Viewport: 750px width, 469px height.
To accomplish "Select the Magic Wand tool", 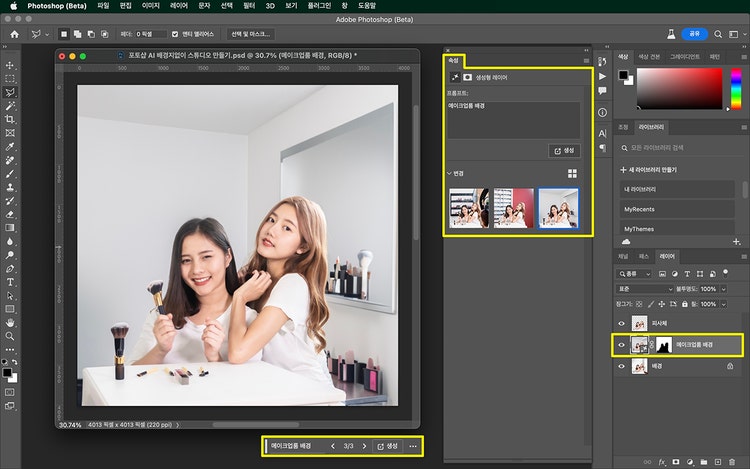I will click(10, 105).
